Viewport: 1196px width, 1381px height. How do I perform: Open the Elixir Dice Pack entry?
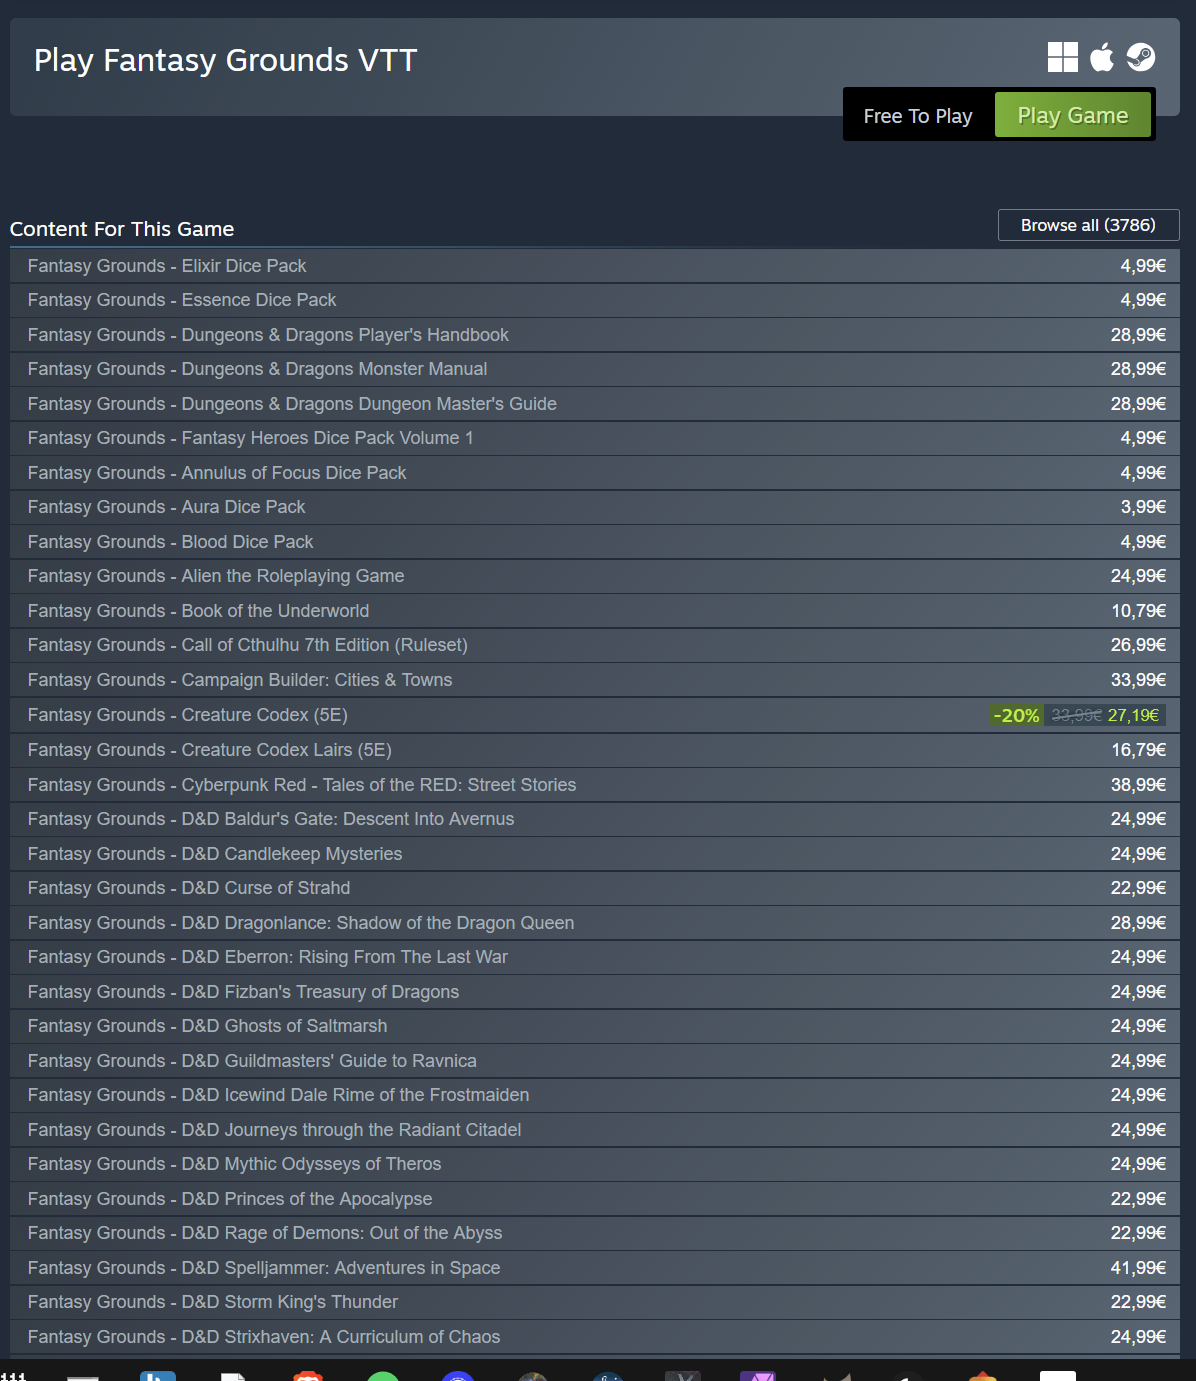tap(595, 266)
